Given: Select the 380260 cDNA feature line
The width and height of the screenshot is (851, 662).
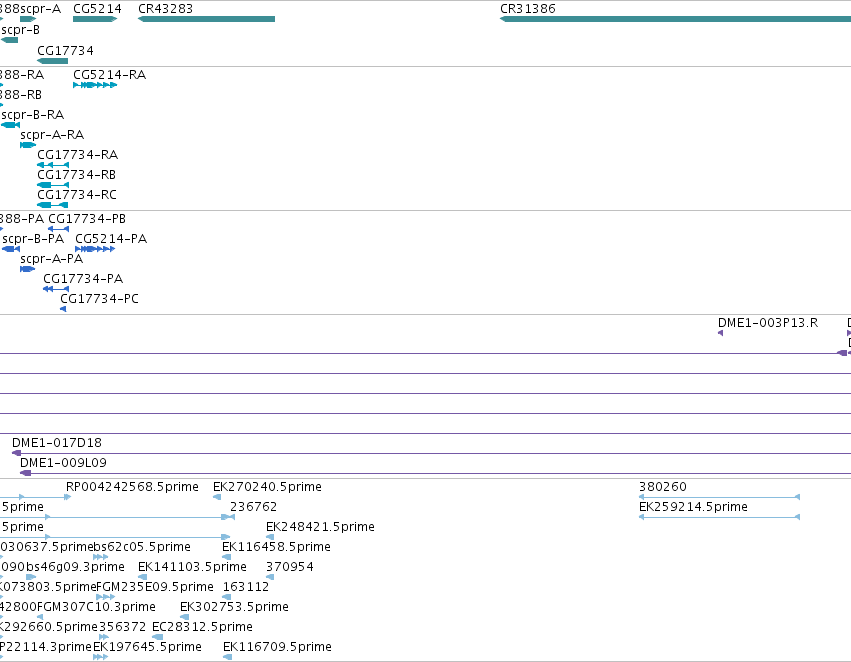Looking at the screenshot, I should 720,497.
